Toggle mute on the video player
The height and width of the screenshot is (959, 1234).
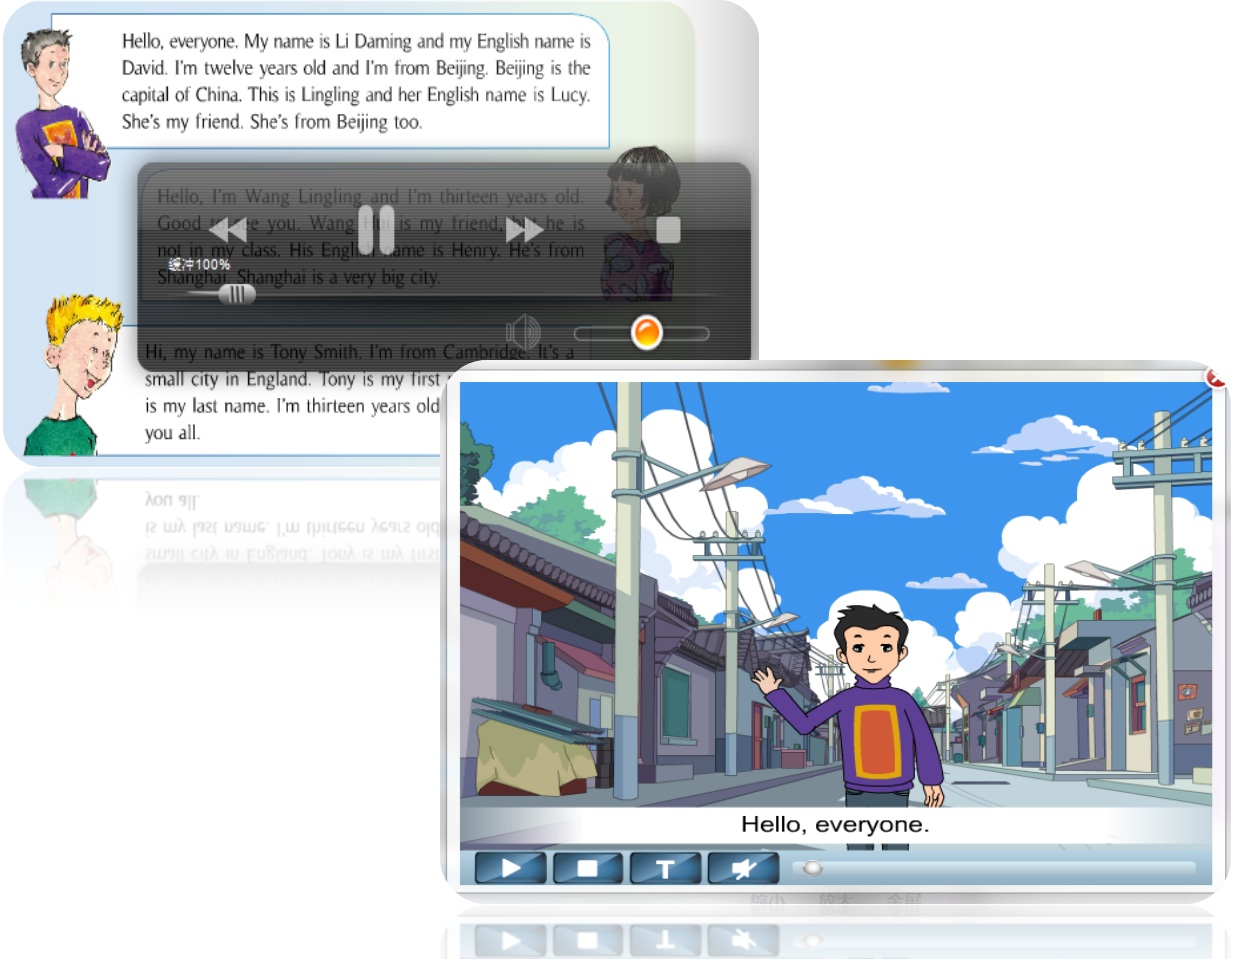(743, 868)
